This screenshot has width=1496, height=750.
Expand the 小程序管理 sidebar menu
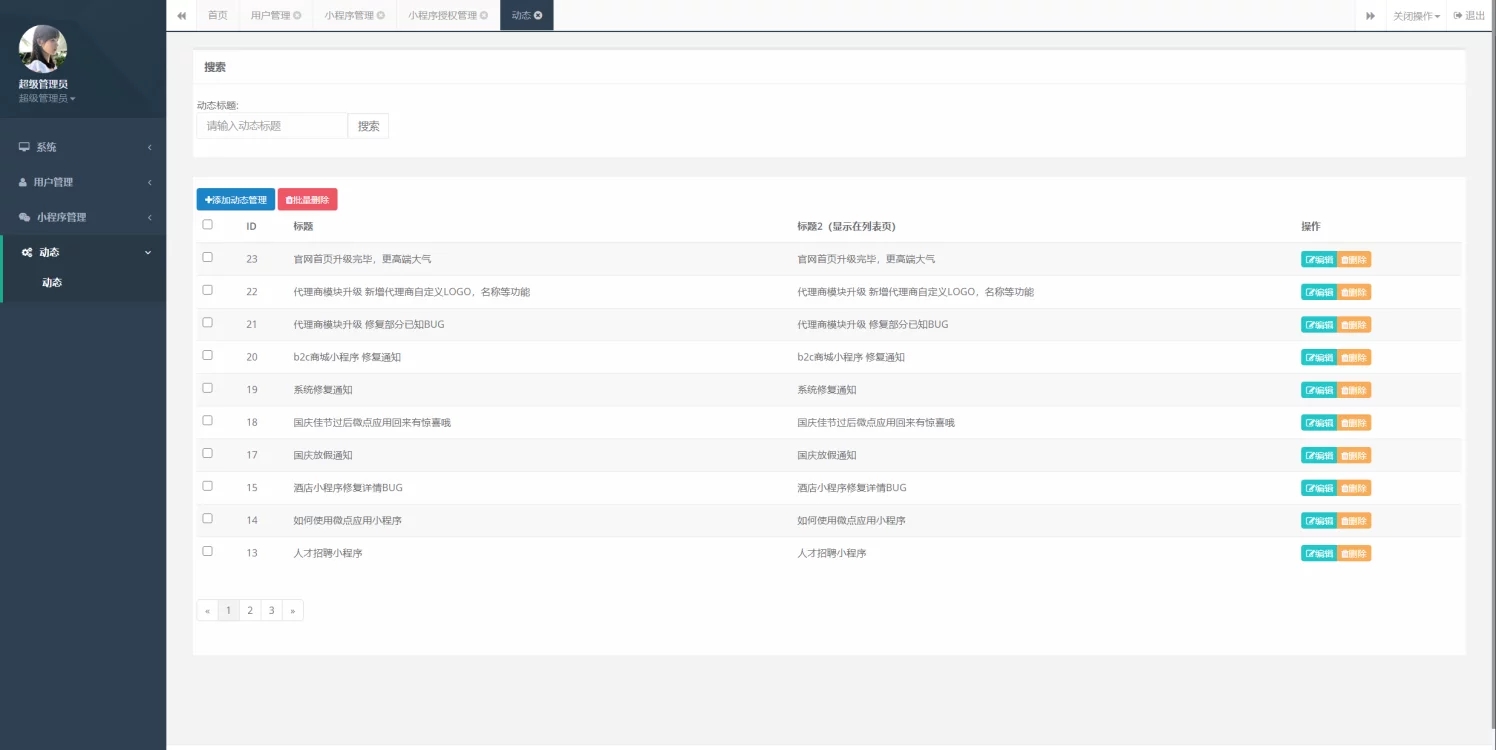point(84,217)
